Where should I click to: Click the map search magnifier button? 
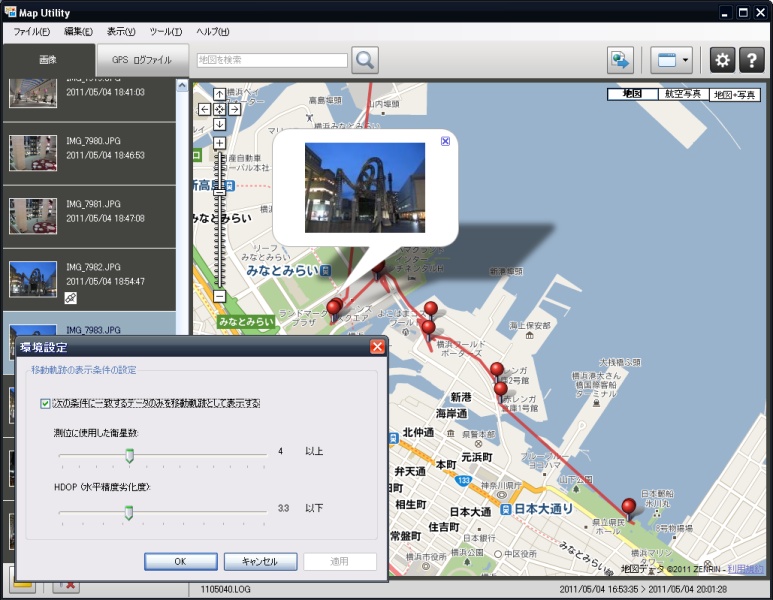click(365, 60)
